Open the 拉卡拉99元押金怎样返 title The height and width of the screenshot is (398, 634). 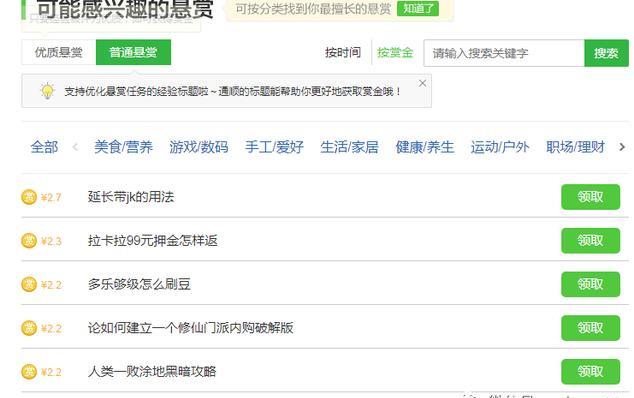pos(153,241)
